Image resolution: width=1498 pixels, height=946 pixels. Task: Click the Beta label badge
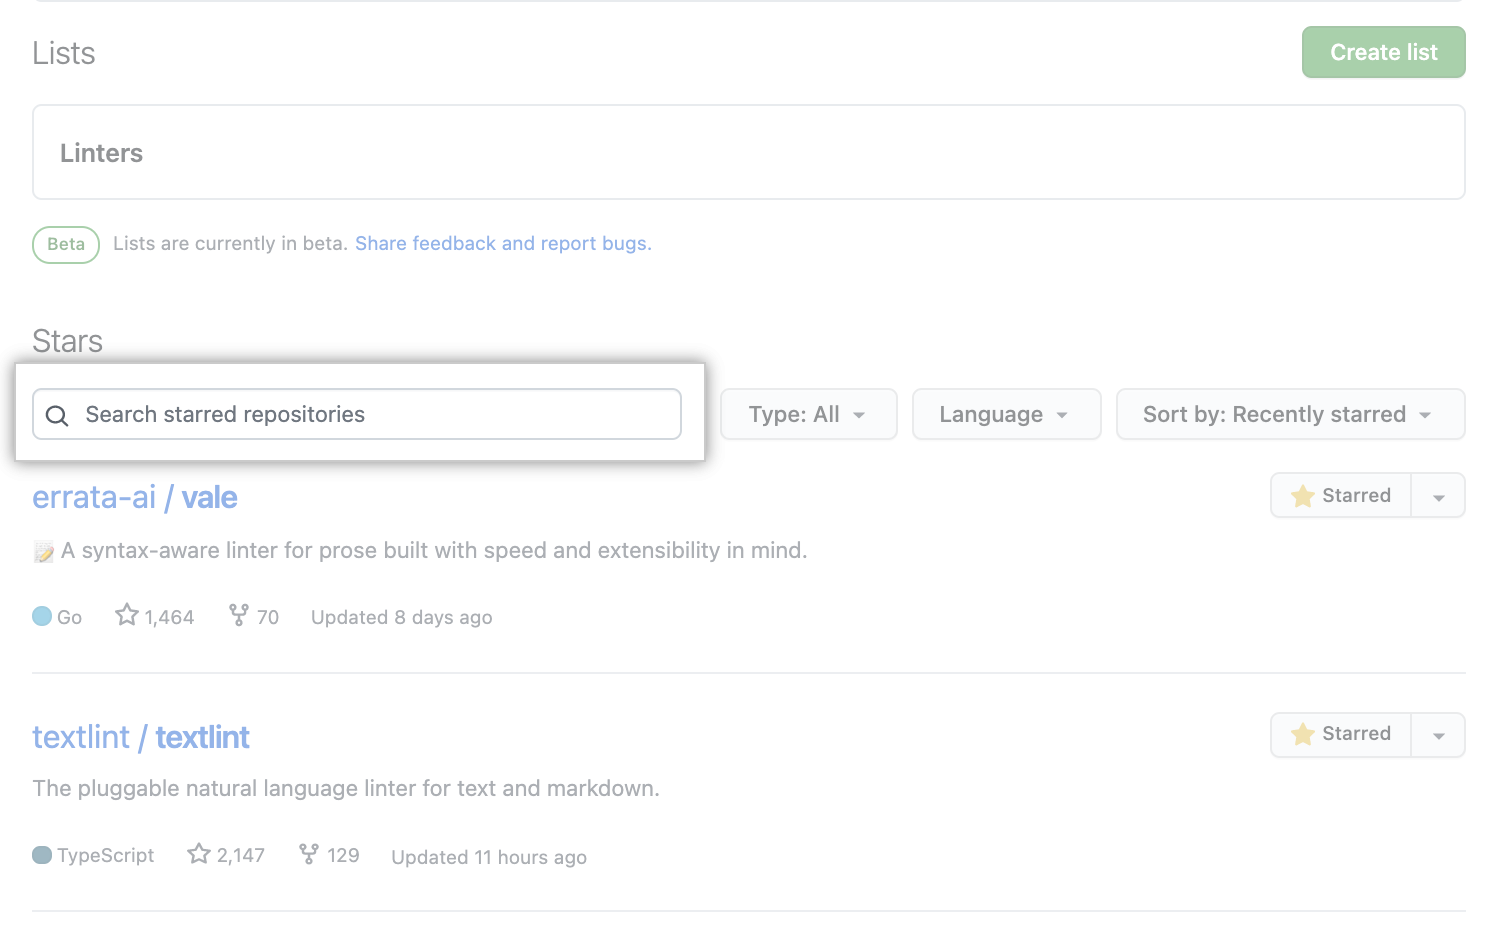pyautogui.click(x=66, y=244)
